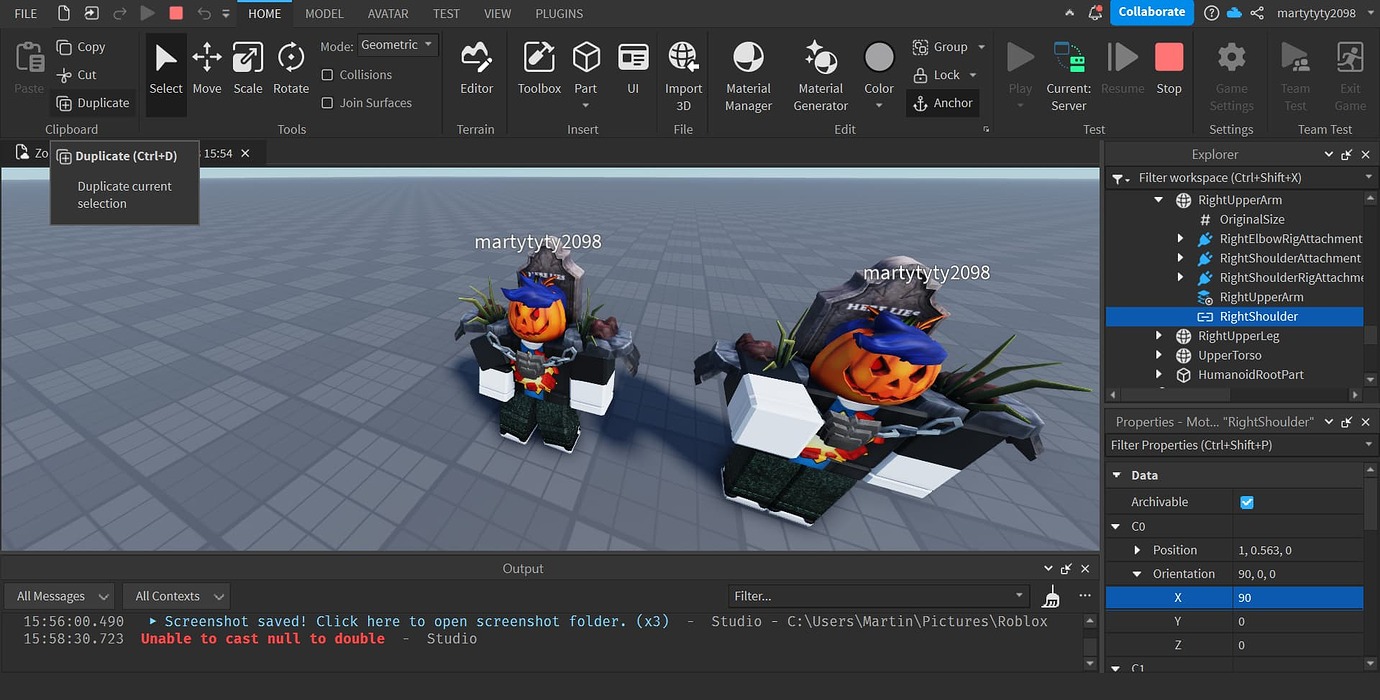Screen dimensions: 1380x700
Task: Uncheck the Archivable property
Action: tap(1247, 501)
